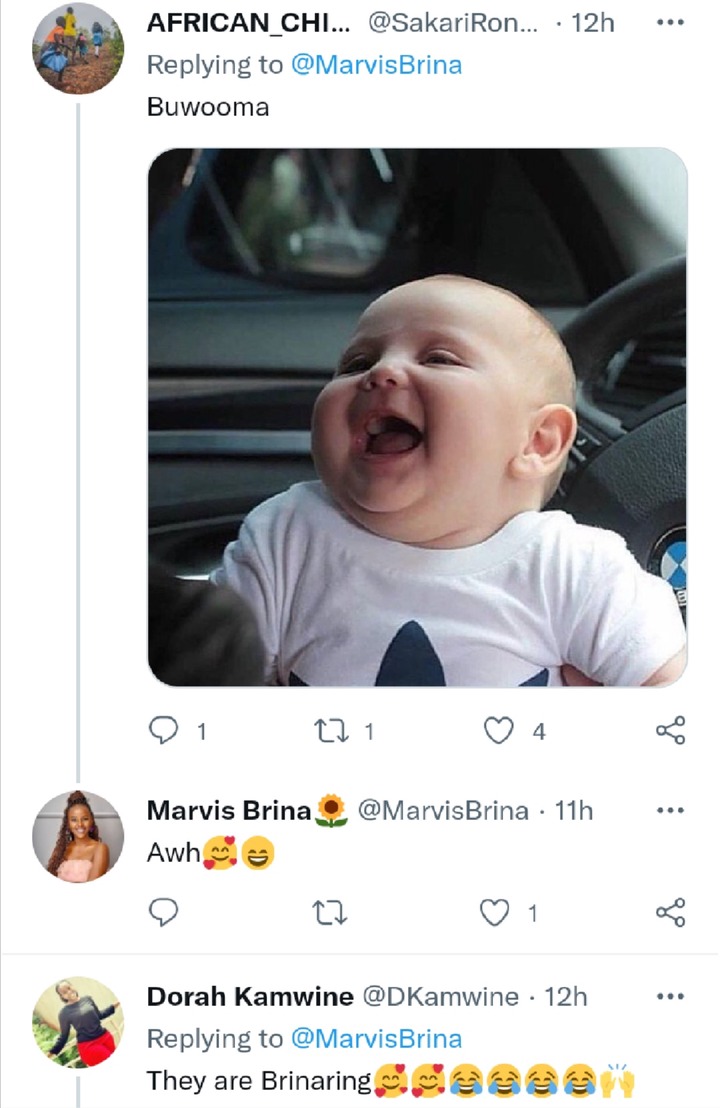
Task: Open Dorah Kamwine's display name
Action: [250, 997]
